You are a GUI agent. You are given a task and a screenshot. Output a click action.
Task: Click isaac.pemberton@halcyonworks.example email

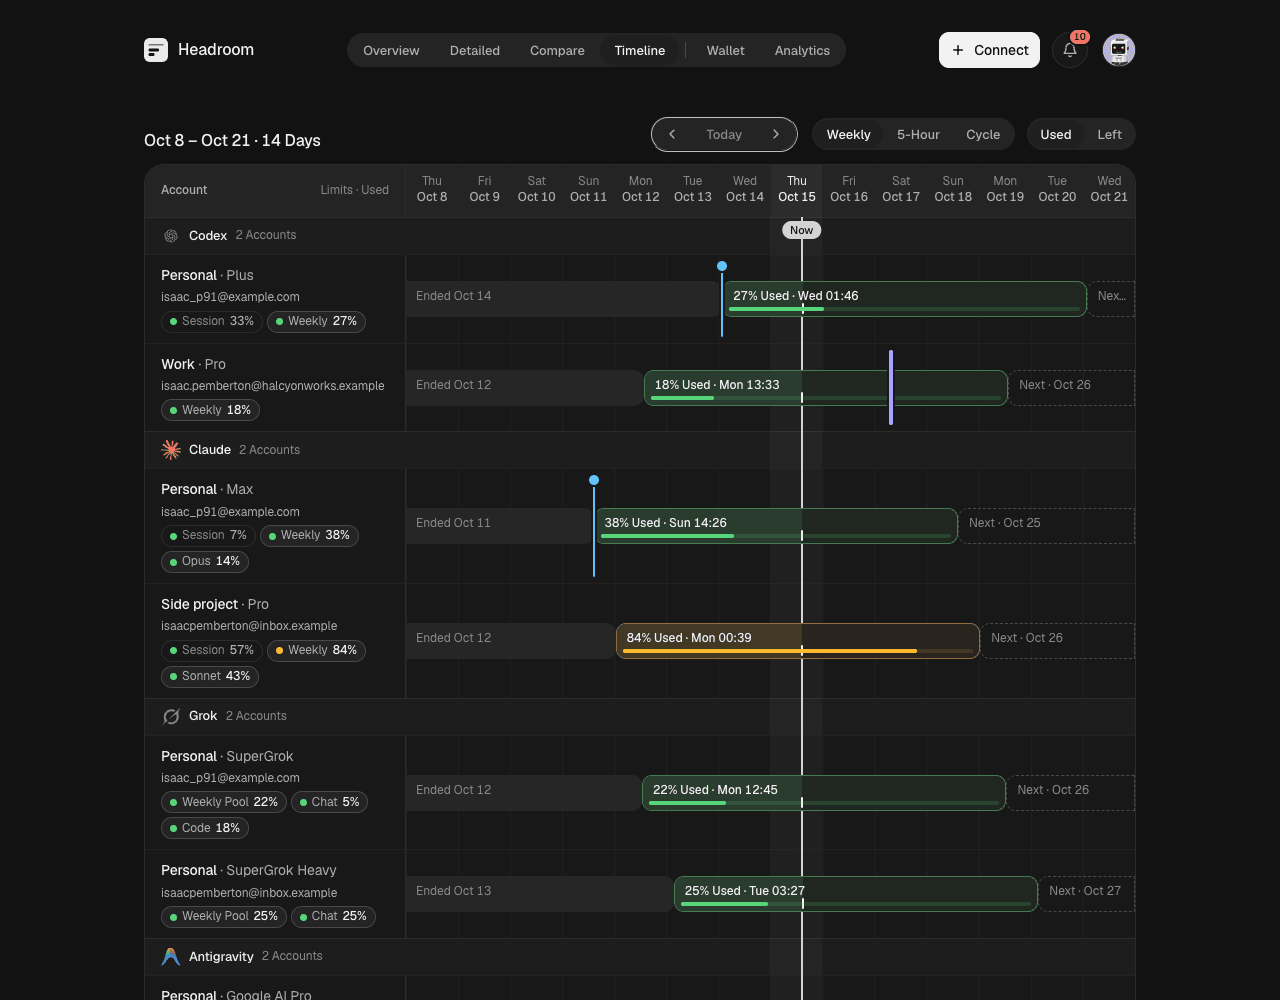[273, 386]
